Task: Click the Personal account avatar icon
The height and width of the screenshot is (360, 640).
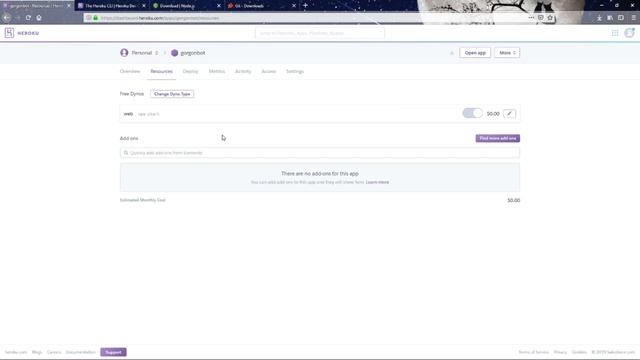Action: coord(124,53)
